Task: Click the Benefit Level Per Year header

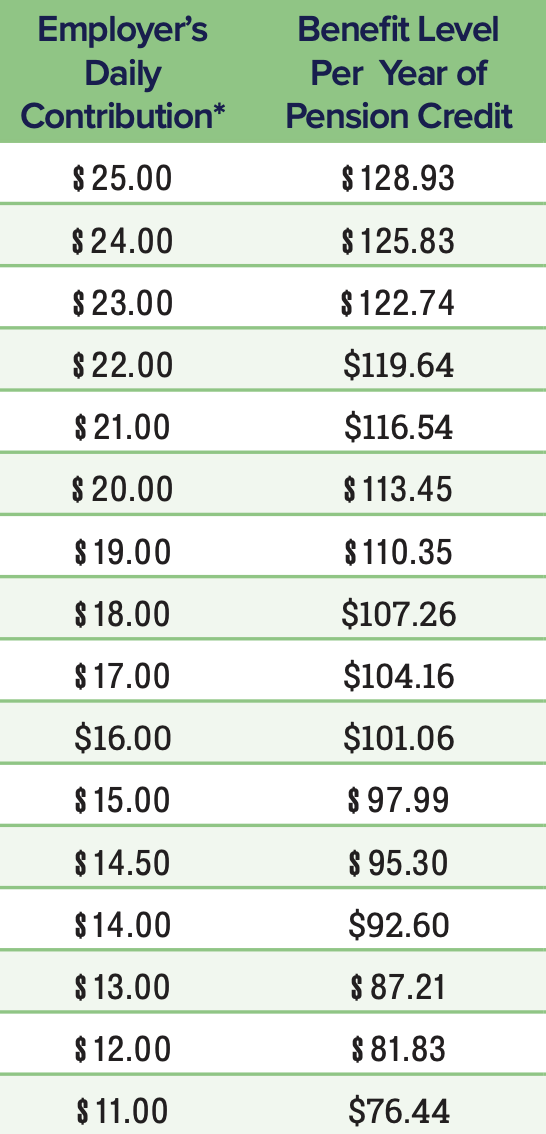Action: [399, 73]
